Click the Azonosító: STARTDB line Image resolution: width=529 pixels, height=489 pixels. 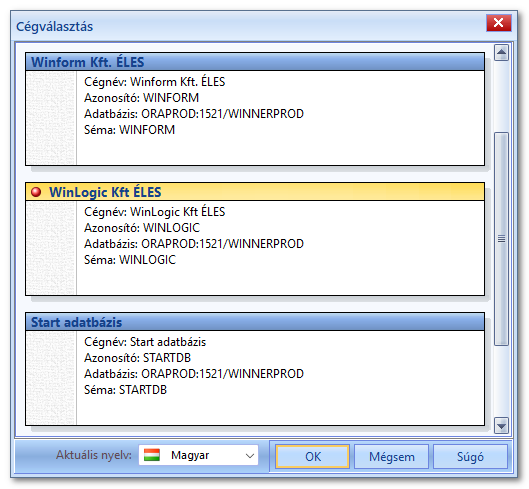pyautogui.click(x=137, y=358)
